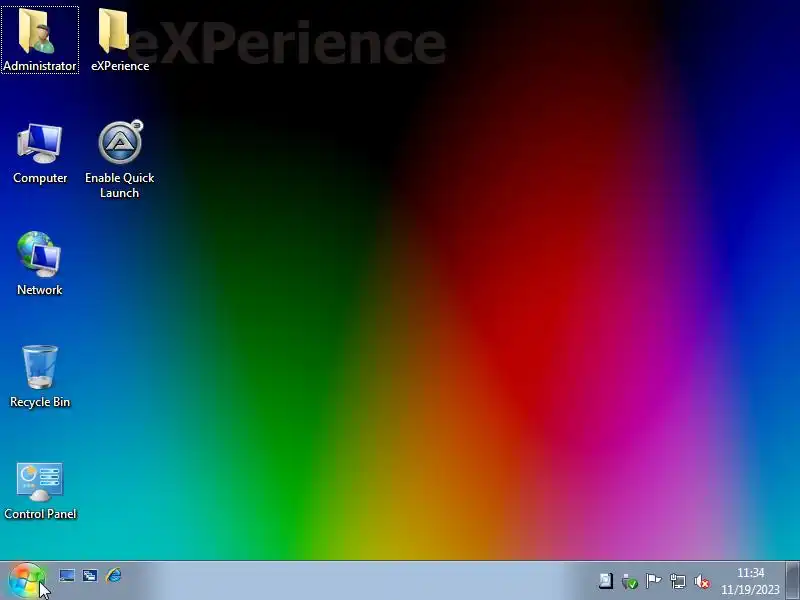Click Switch Between Windows quick launch icon

(x=90, y=576)
